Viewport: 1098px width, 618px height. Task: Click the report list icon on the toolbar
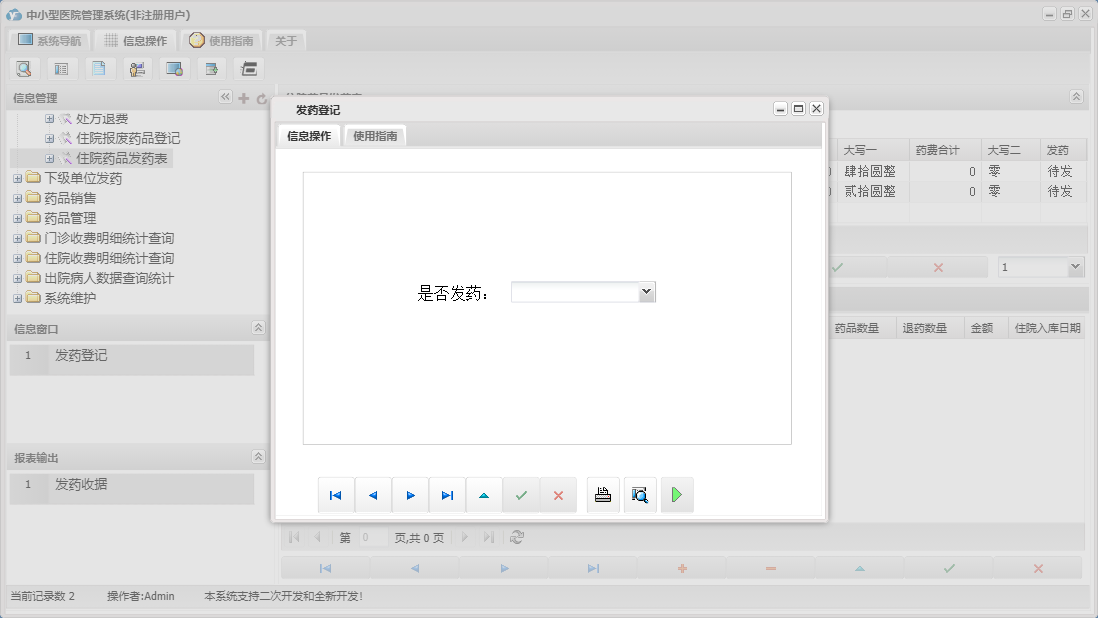[60, 68]
